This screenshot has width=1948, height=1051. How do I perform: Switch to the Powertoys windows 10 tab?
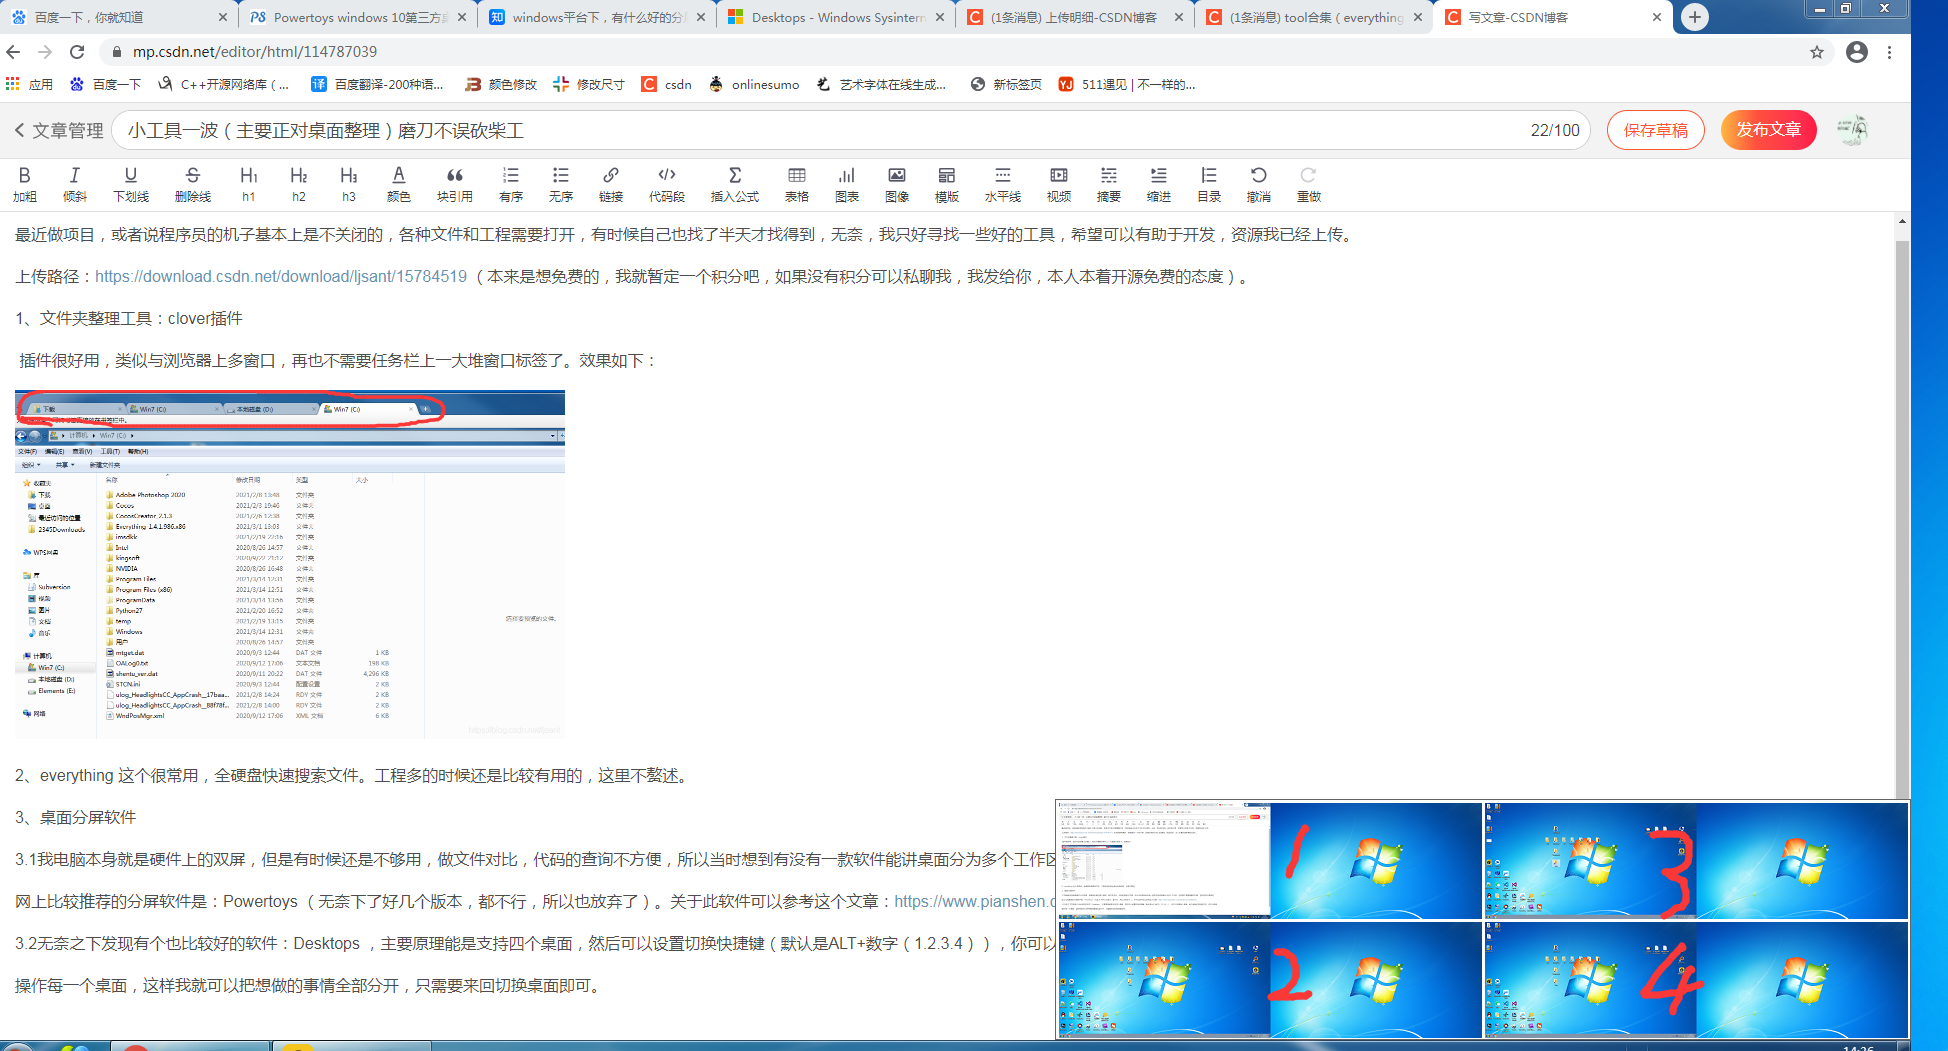[357, 17]
